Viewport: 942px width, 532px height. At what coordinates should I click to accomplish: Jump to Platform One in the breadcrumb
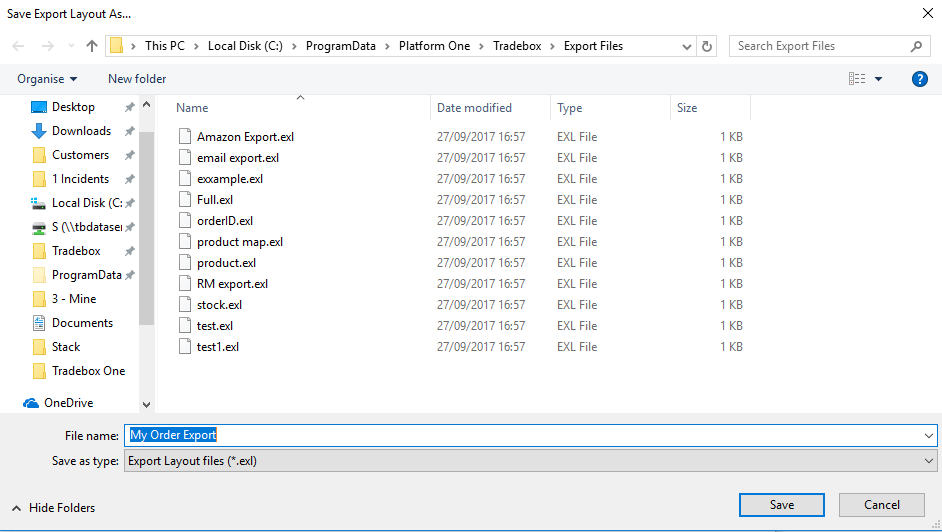(x=434, y=46)
